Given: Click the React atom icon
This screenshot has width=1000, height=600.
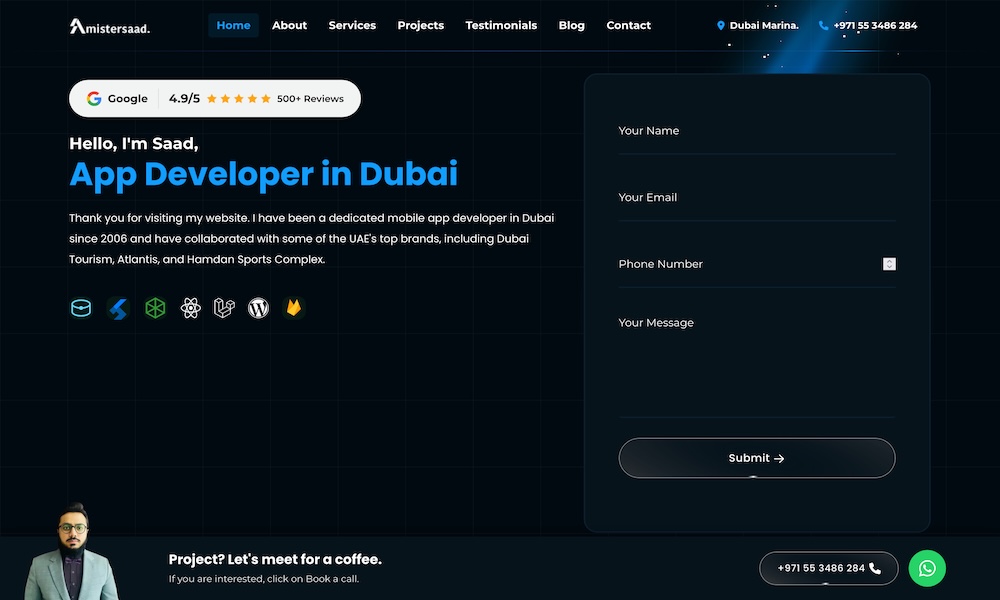Looking at the screenshot, I should [x=191, y=308].
